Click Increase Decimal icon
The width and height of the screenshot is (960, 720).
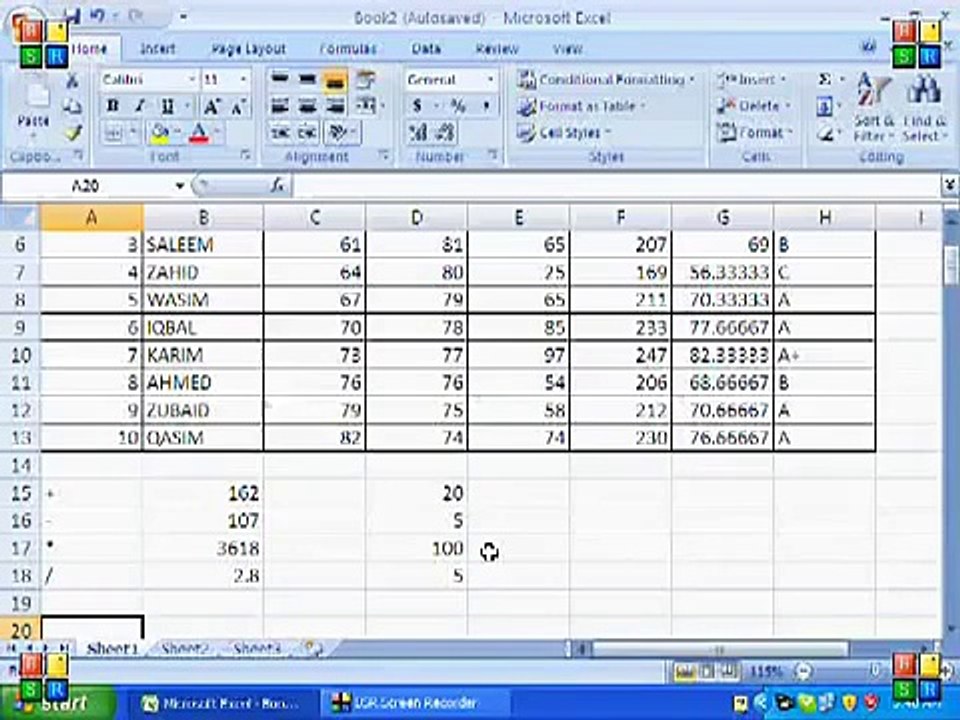pos(418,132)
